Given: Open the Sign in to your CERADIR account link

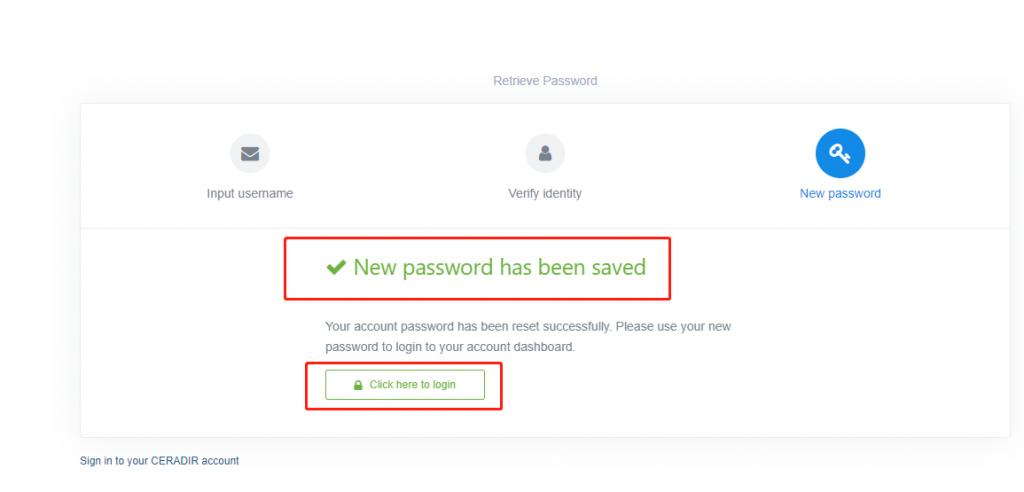Looking at the screenshot, I should [159, 461].
